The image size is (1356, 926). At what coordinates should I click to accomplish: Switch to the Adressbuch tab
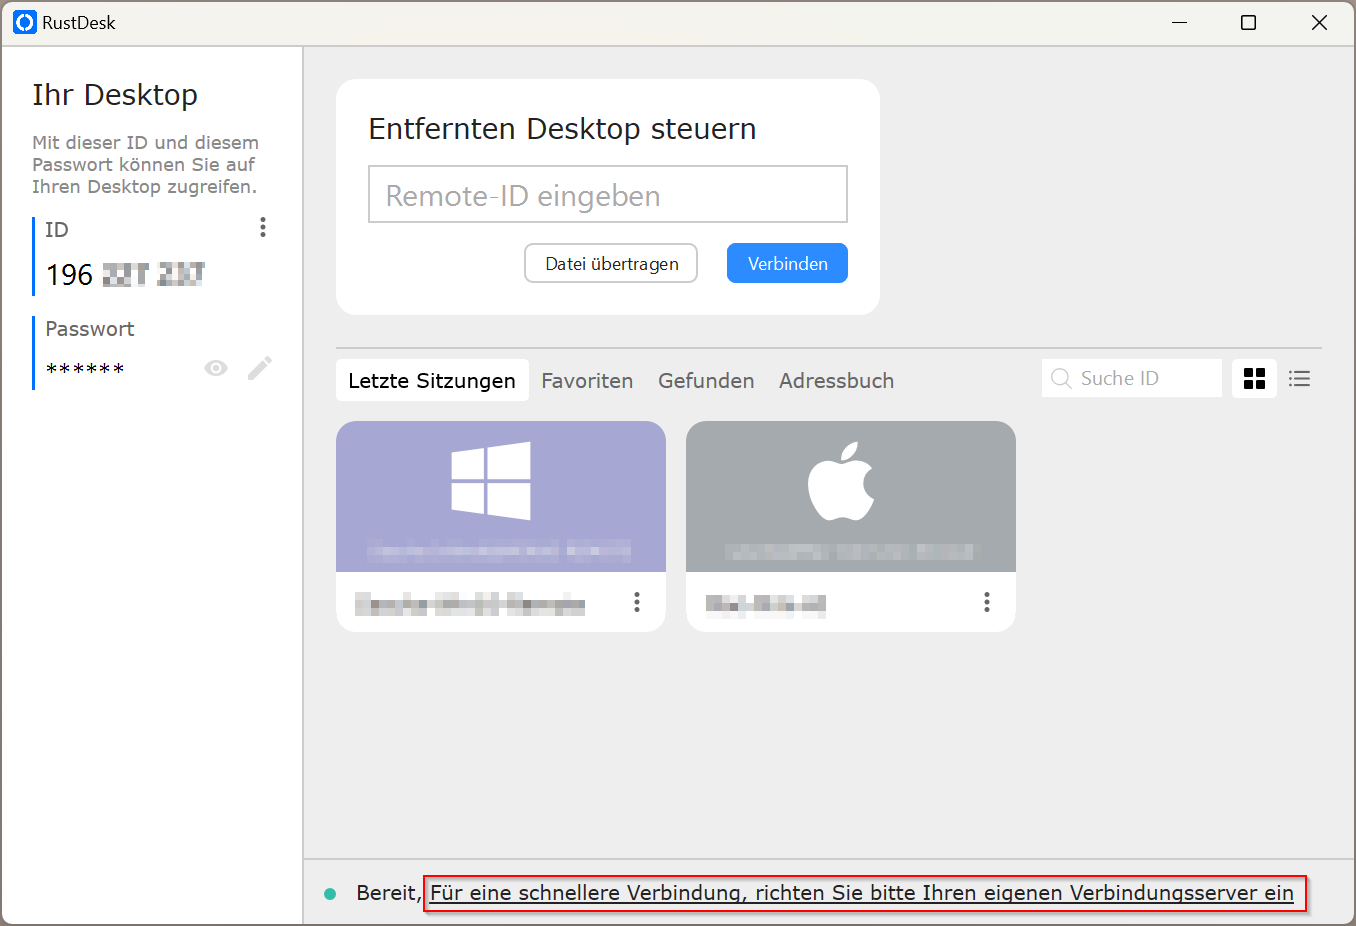(836, 380)
